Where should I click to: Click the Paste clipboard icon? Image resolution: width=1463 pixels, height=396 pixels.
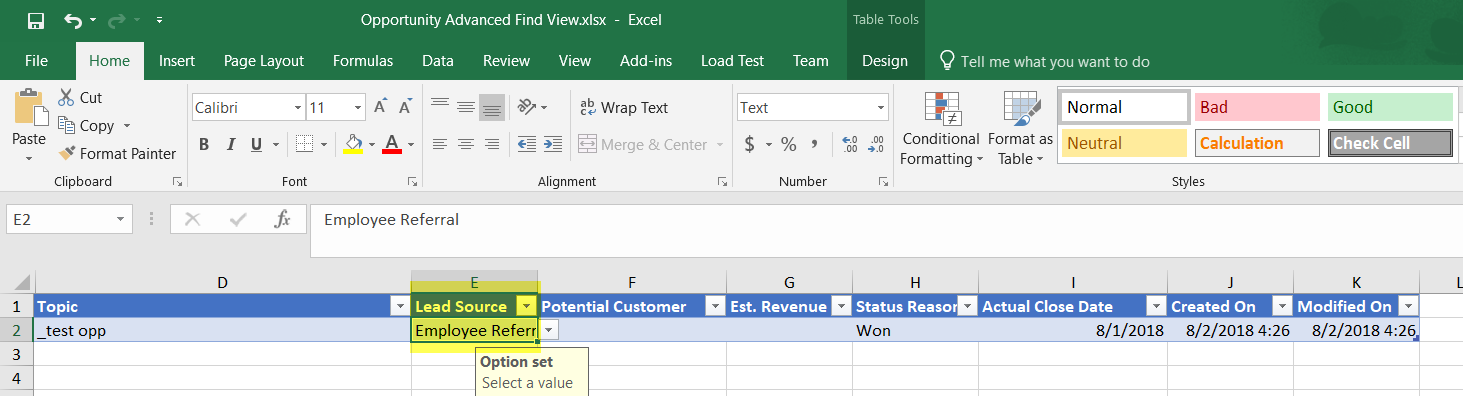[29, 108]
